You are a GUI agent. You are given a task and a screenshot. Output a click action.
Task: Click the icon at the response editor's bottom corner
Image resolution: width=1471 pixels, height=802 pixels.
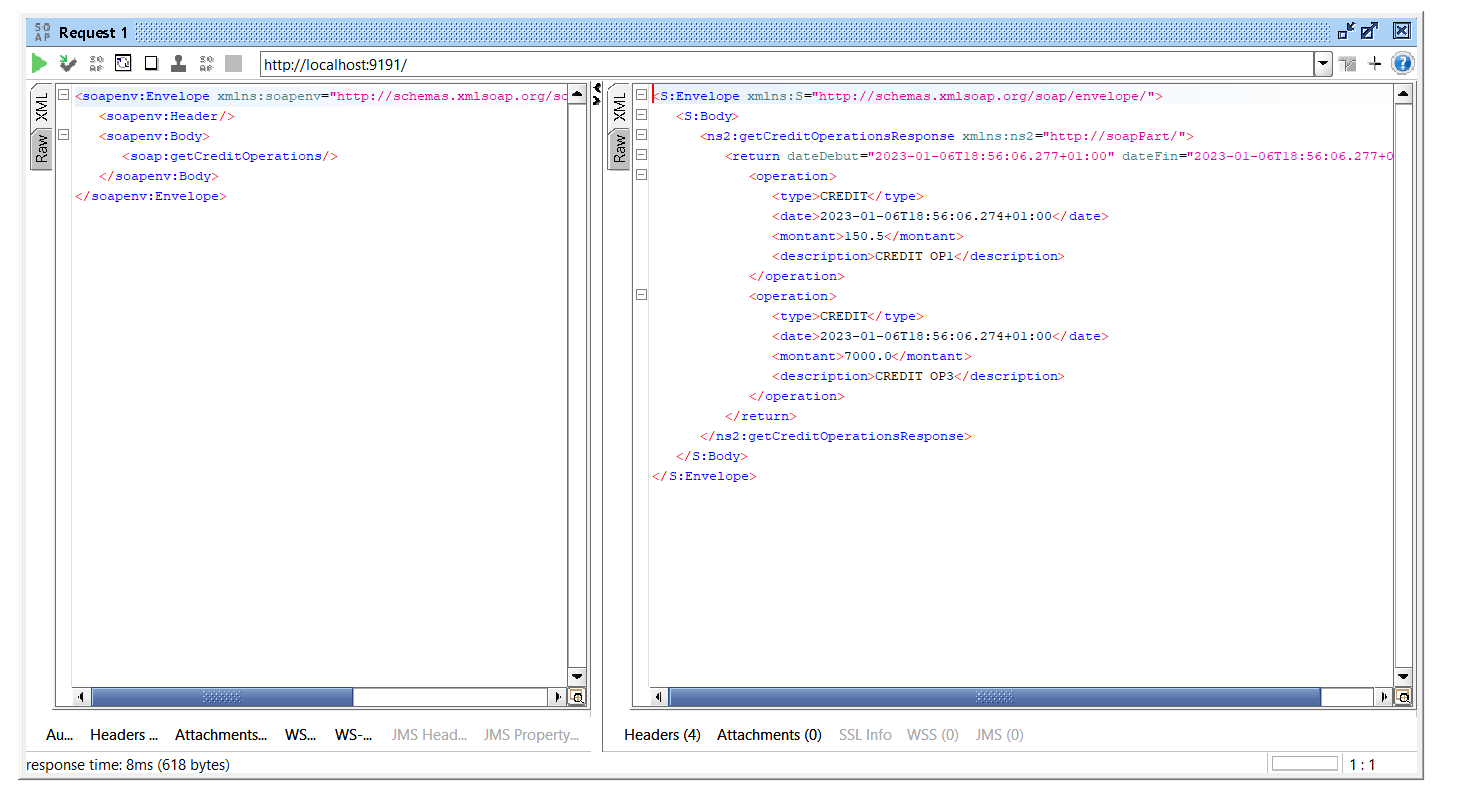[1403, 697]
